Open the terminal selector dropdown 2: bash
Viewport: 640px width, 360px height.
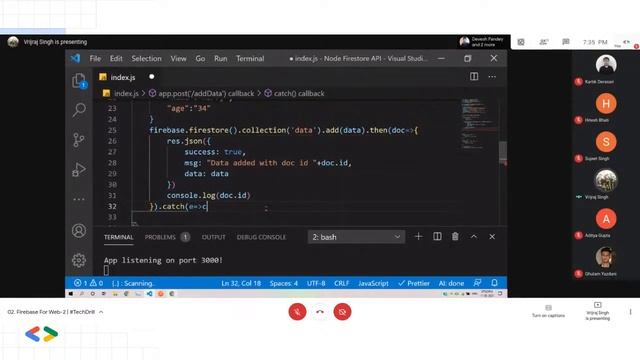pyautogui.click(x=356, y=237)
